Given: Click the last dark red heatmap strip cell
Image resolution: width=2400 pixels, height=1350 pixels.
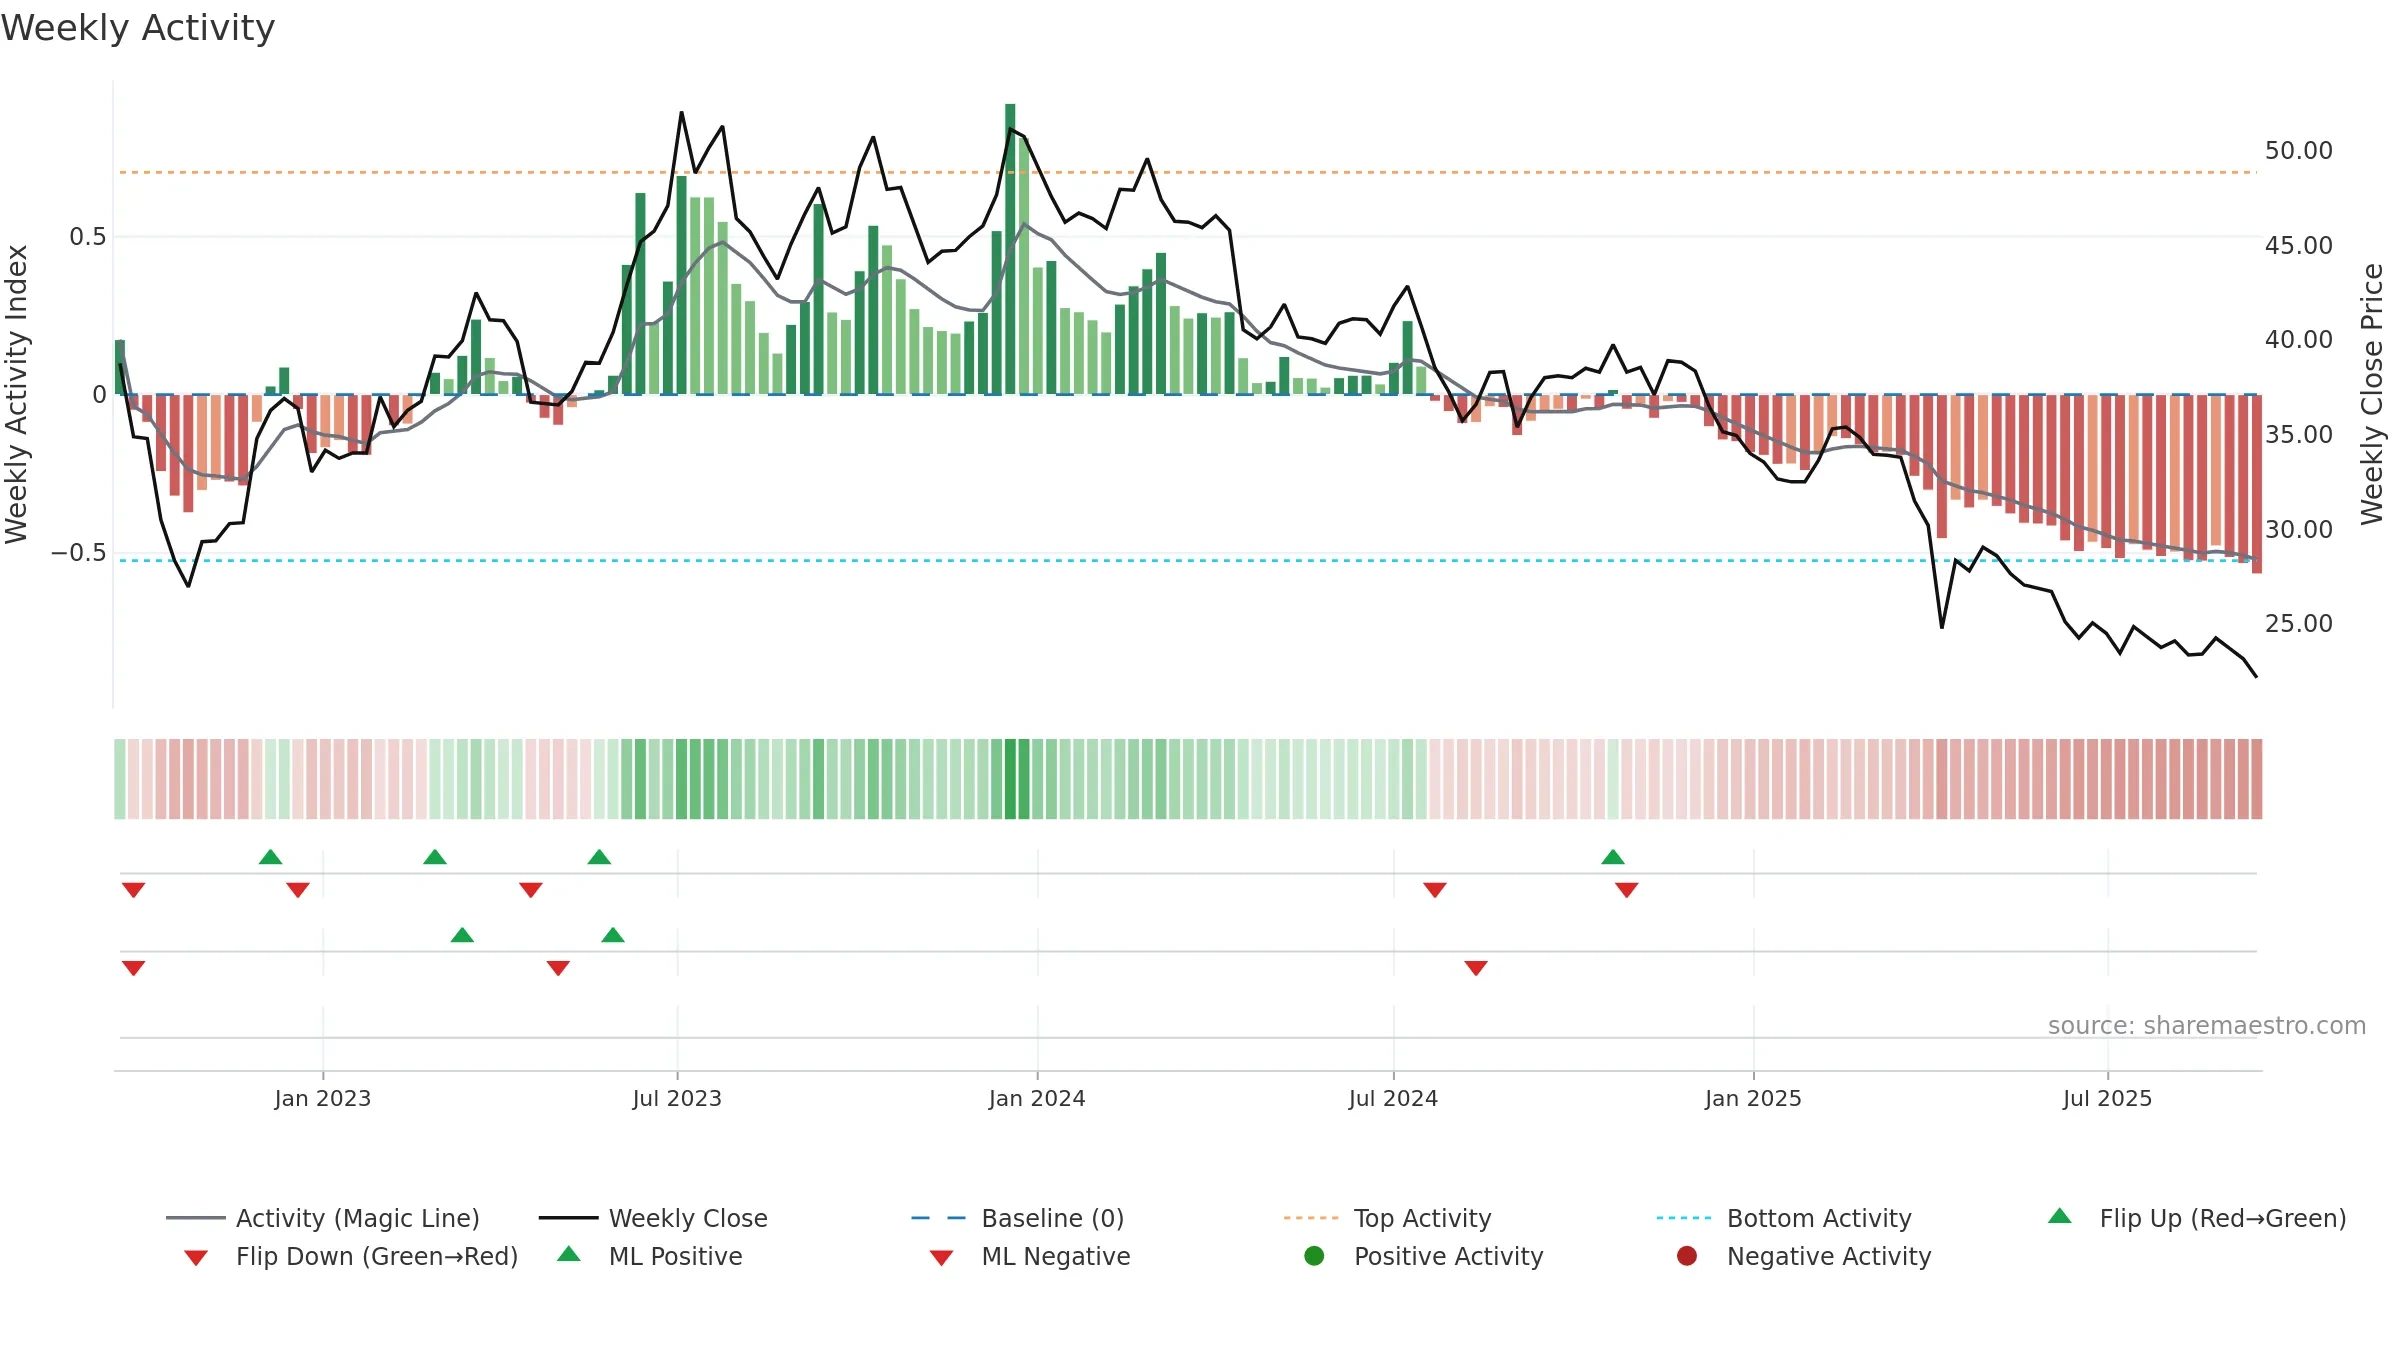Looking at the screenshot, I should [2257, 779].
